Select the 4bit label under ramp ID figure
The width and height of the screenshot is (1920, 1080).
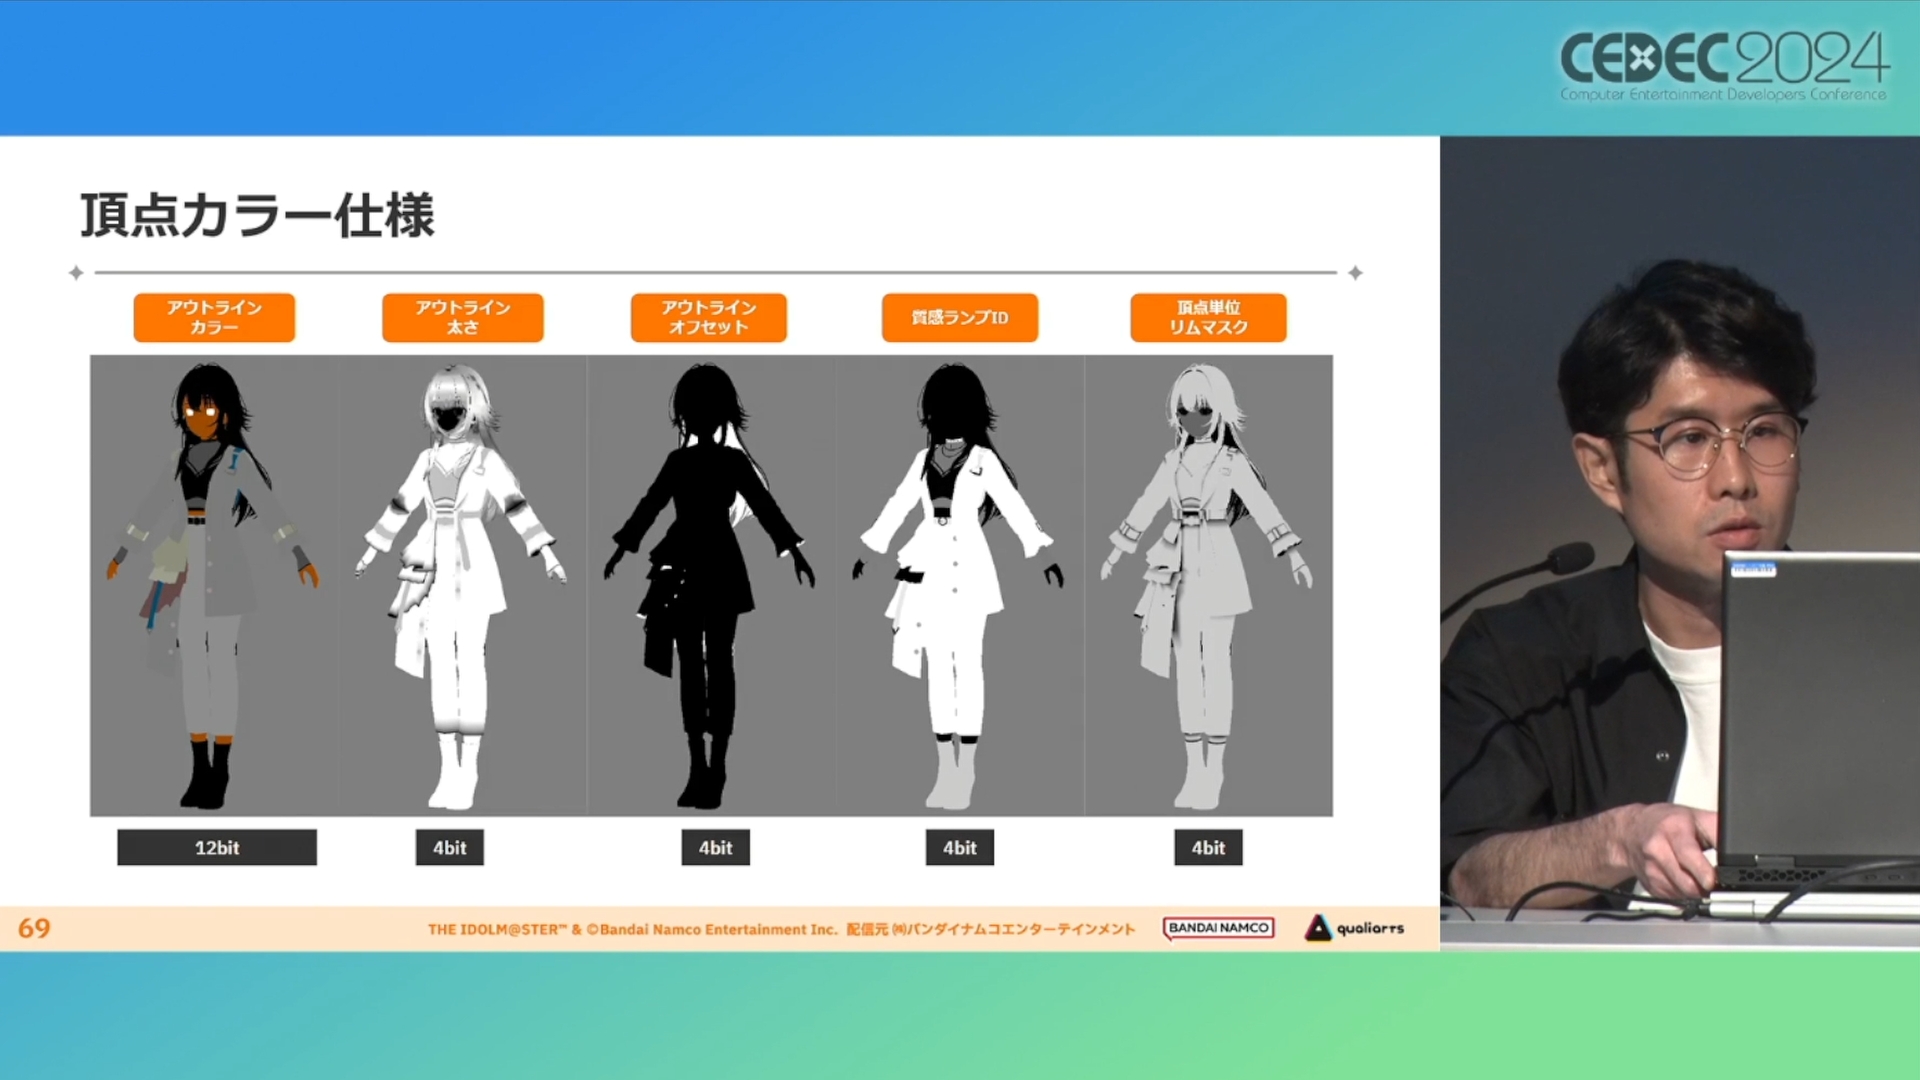click(960, 847)
